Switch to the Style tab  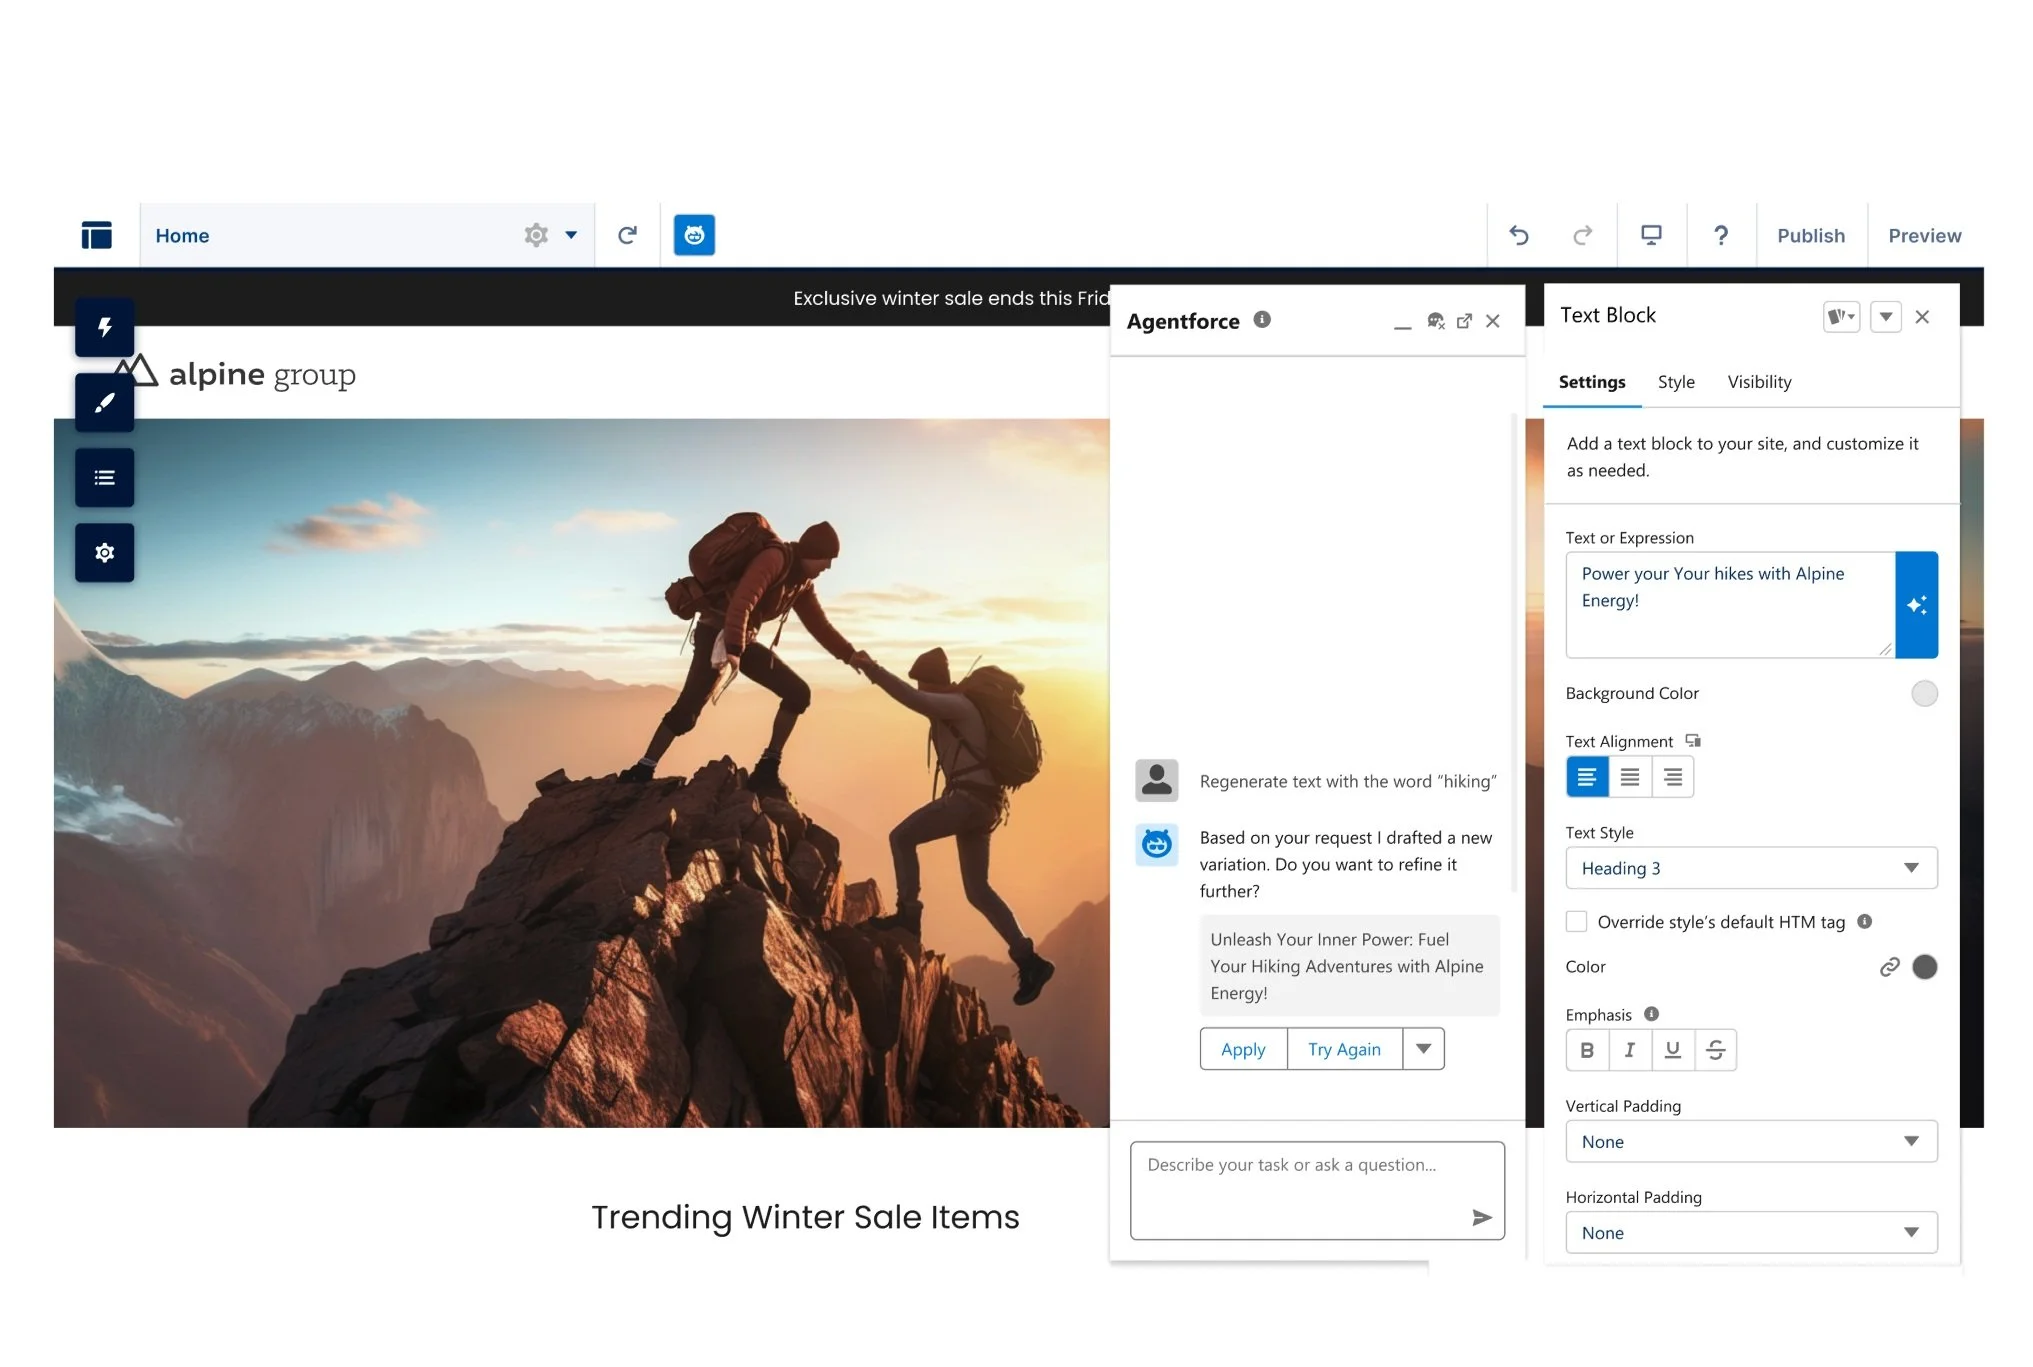point(1676,382)
